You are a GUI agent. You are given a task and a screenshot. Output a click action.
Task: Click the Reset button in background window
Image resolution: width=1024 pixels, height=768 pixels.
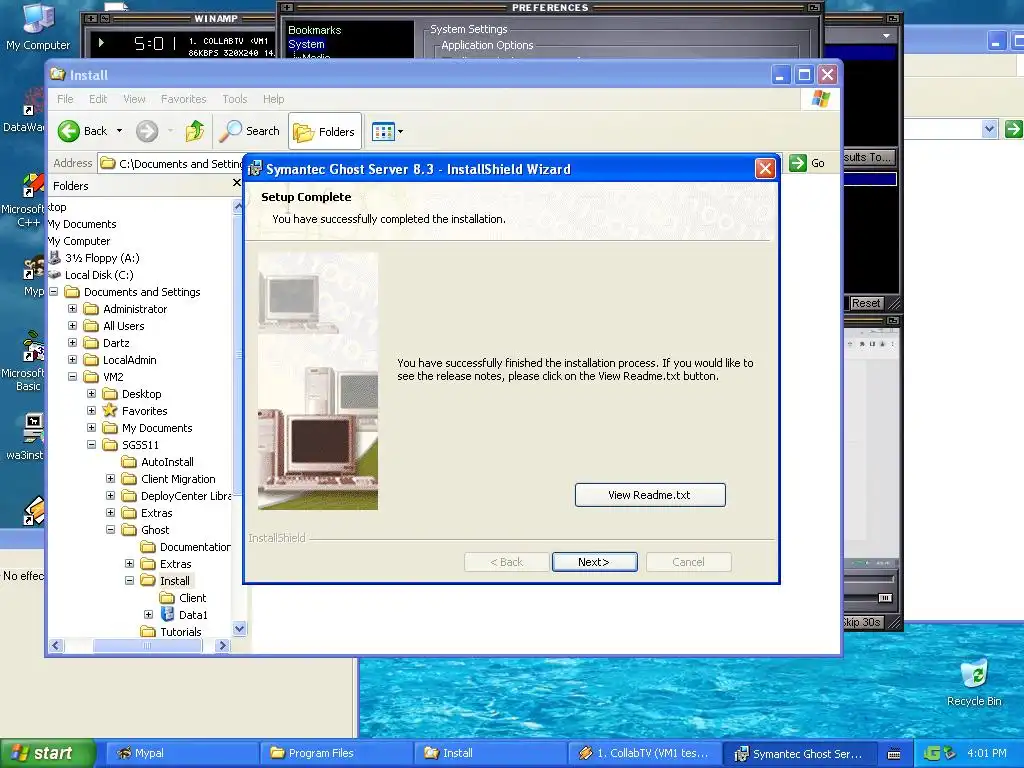(x=866, y=303)
